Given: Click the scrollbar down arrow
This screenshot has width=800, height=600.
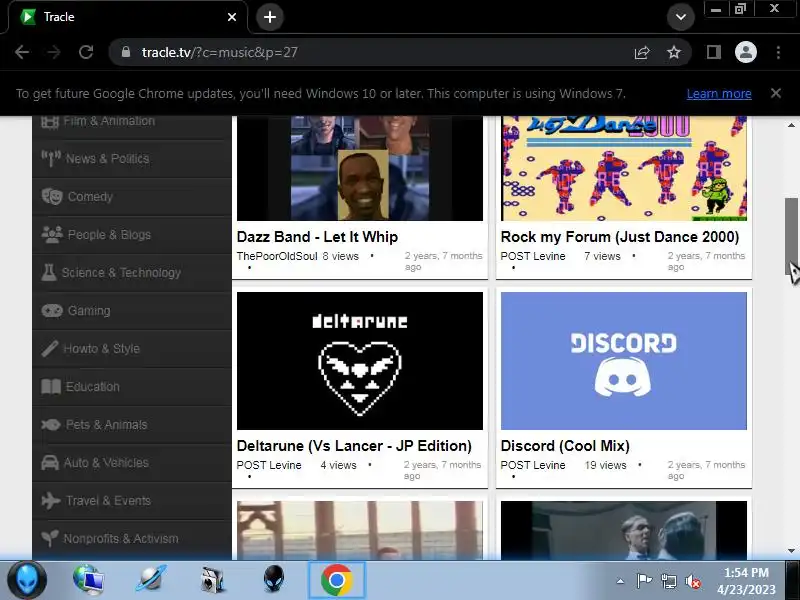Looking at the screenshot, I should [x=791, y=551].
